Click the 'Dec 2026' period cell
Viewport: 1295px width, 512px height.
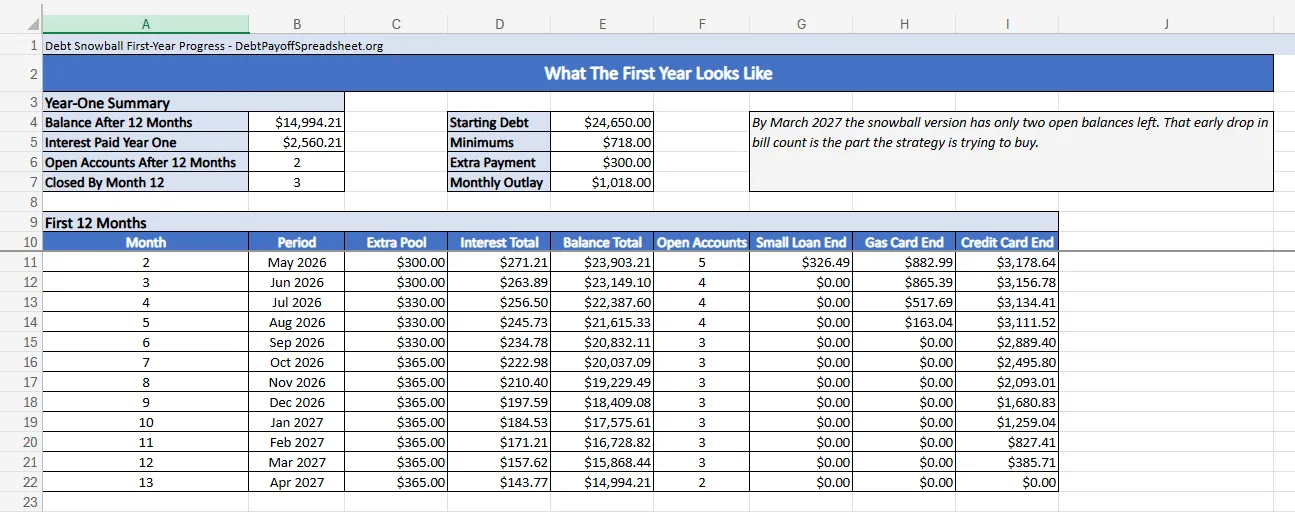(296, 402)
